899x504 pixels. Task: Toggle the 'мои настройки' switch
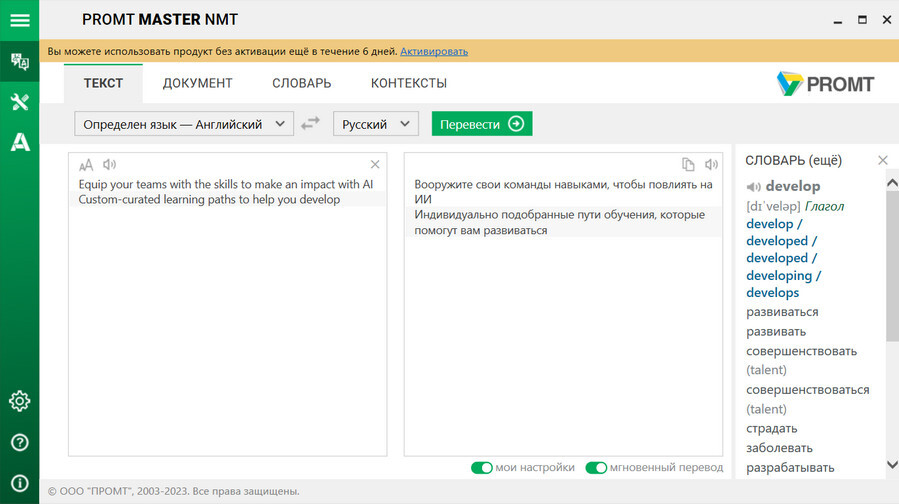(482, 468)
